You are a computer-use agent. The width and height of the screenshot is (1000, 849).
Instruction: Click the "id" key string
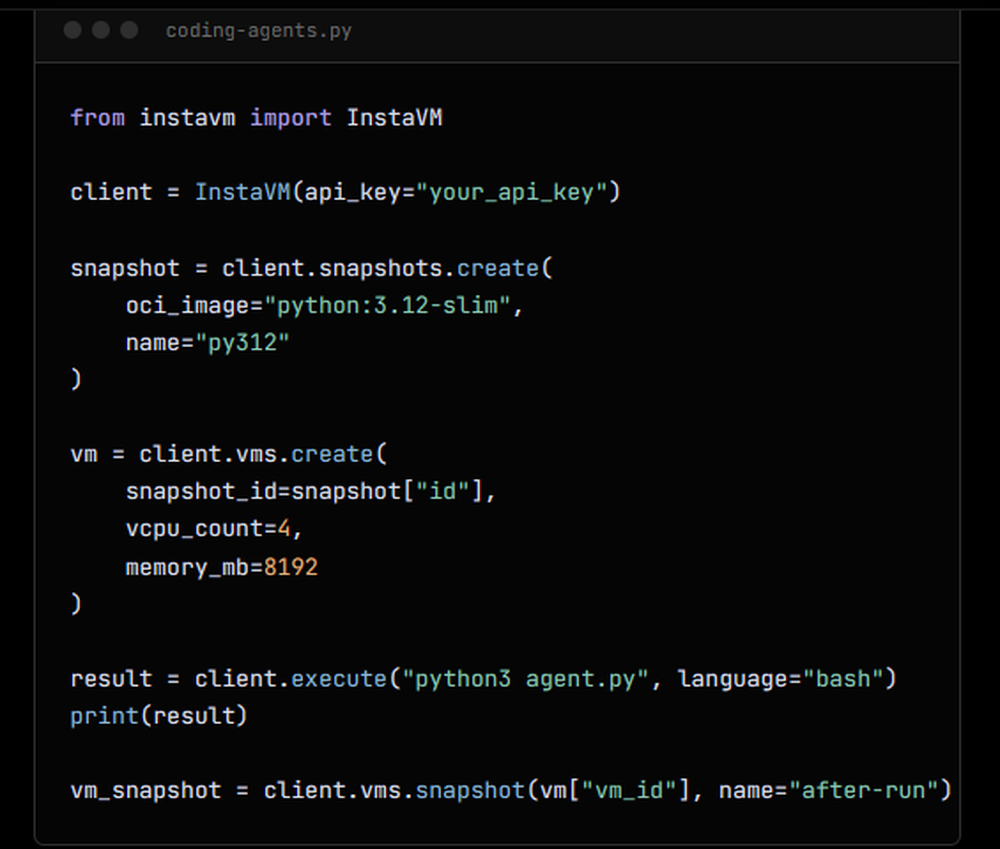coord(443,491)
